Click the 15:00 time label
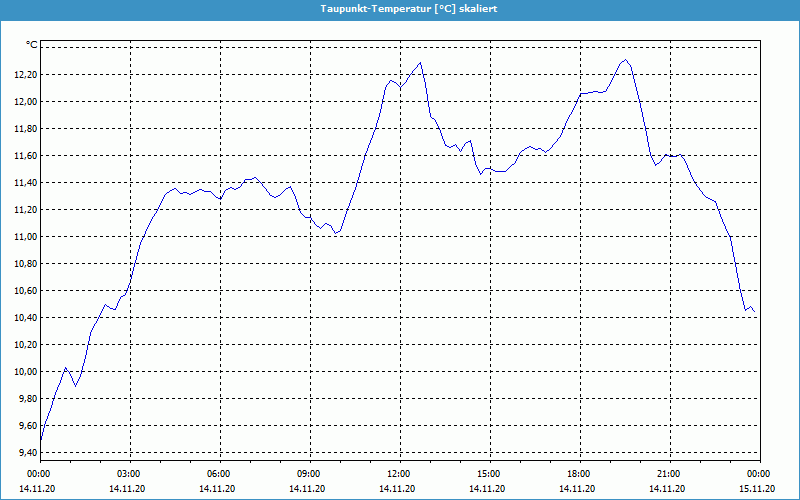This screenshot has height=500, width=800. [x=488, y=473]
